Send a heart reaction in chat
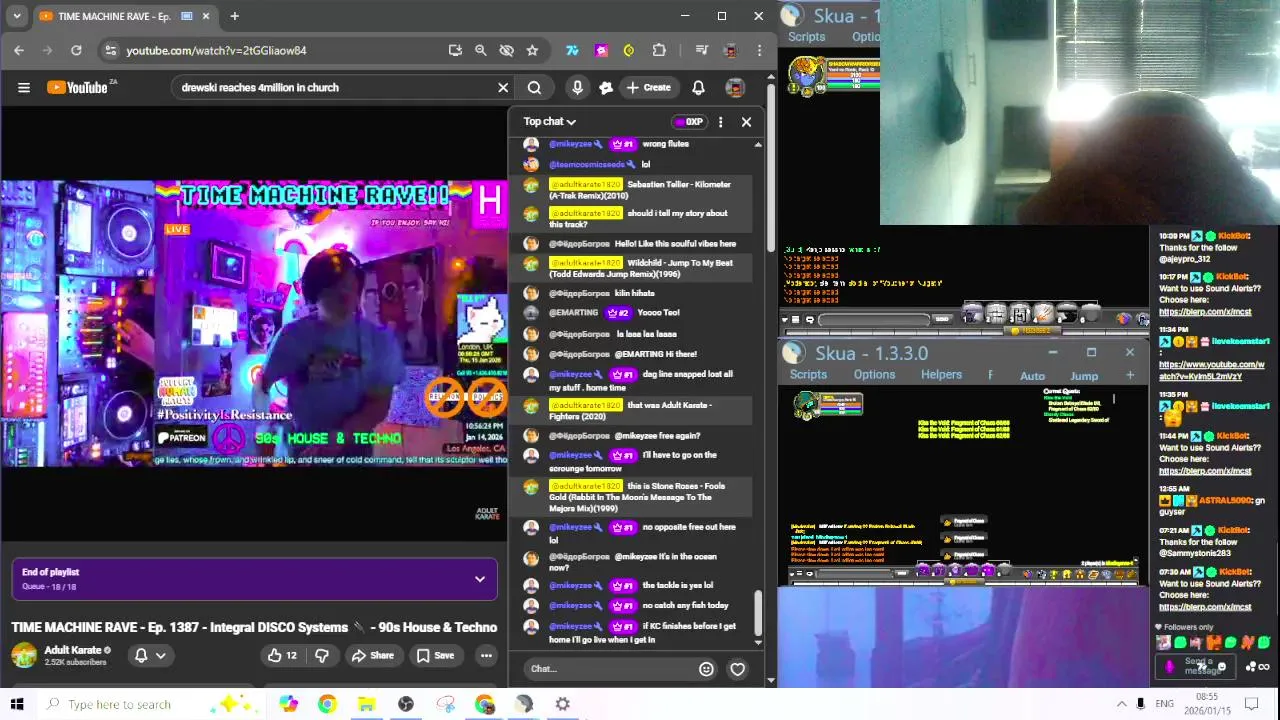 (737, 669)
